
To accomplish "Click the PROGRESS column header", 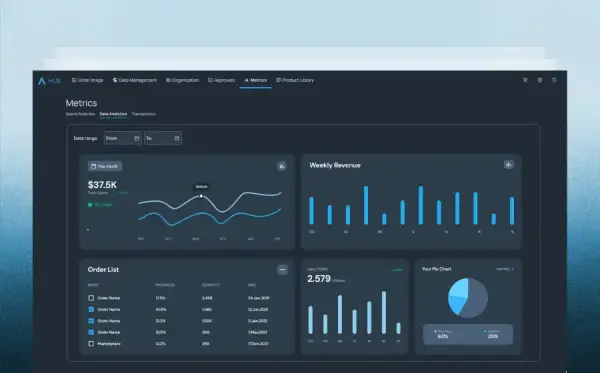I will [165, 285].
